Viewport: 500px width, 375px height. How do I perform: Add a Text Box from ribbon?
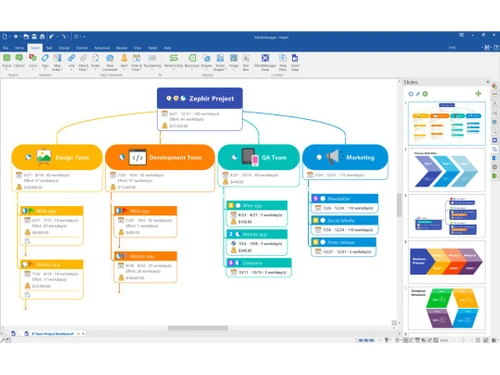[246, 58]
